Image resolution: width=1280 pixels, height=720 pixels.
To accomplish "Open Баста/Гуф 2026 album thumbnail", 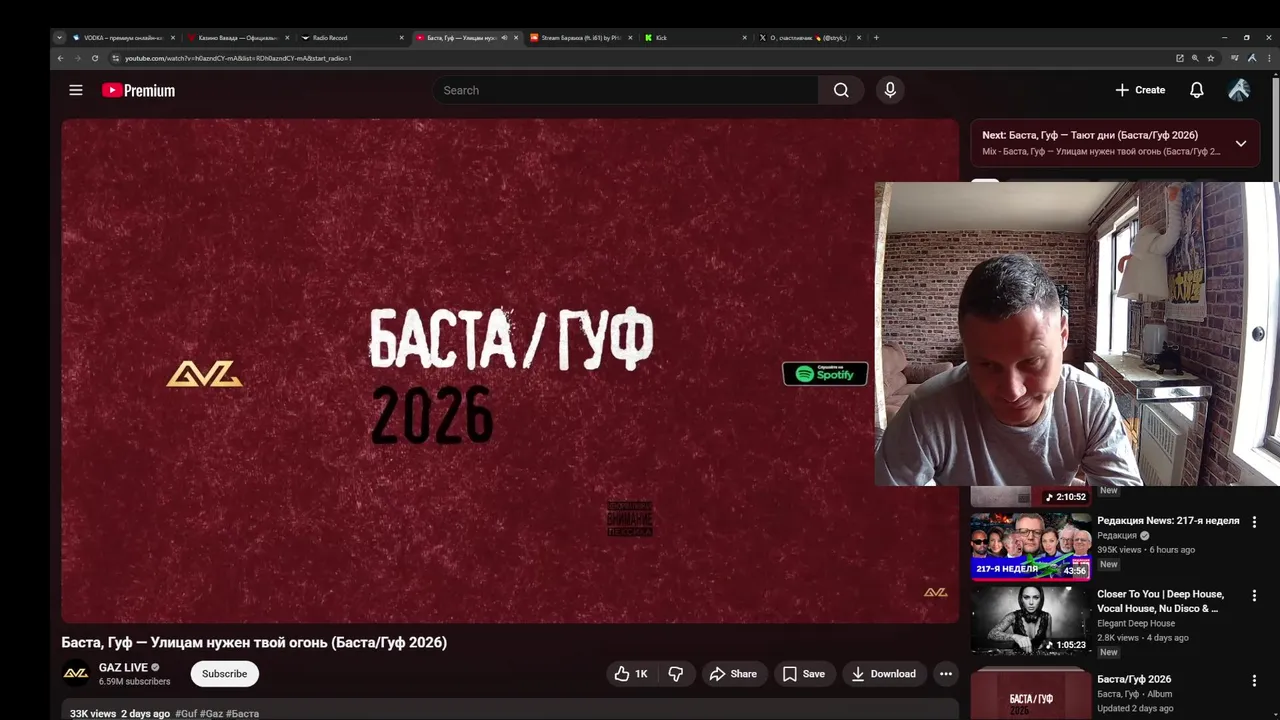I will pos(1030,694).
